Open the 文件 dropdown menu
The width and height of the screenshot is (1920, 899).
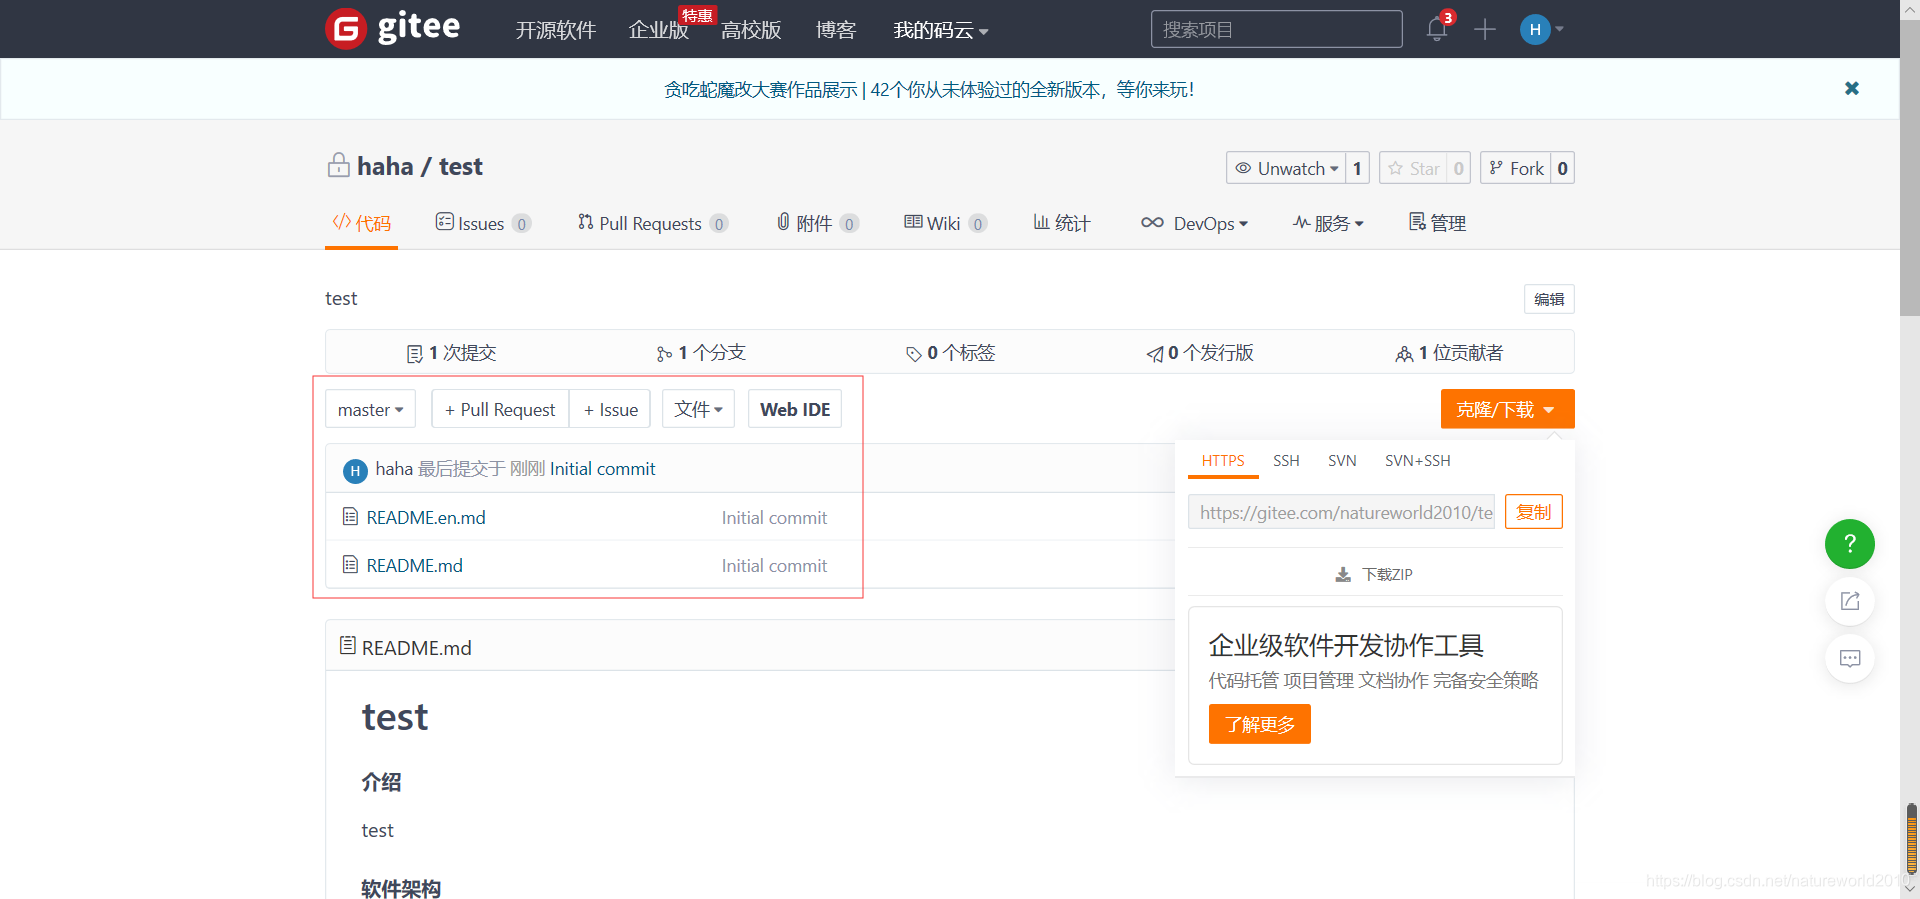click(698, 409)
